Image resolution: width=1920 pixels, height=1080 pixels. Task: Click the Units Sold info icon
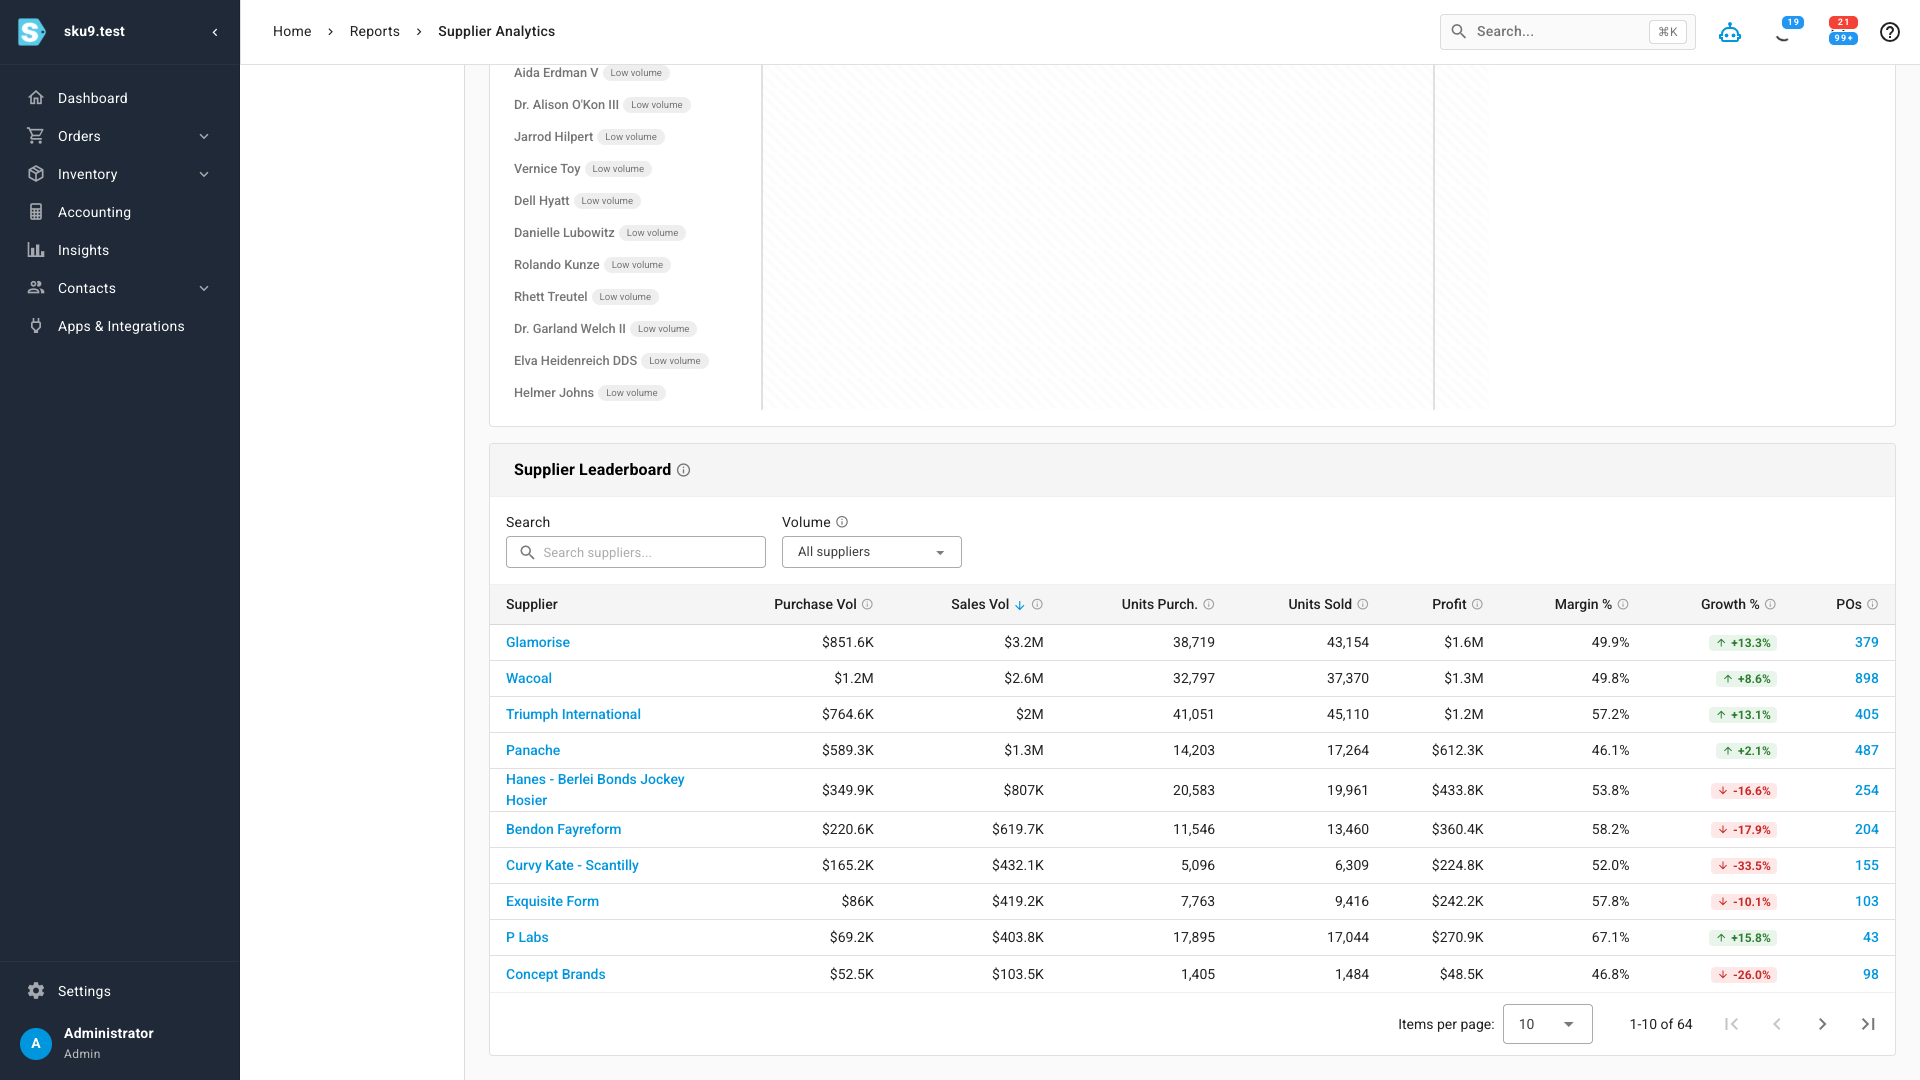(1363, 604)
